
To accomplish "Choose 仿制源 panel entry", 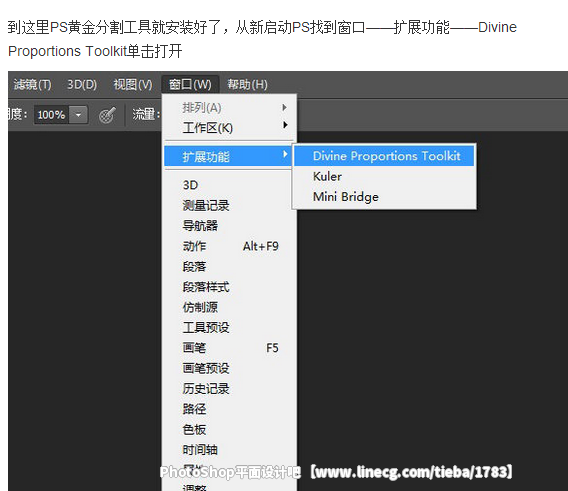I will [x=230, y=307].
